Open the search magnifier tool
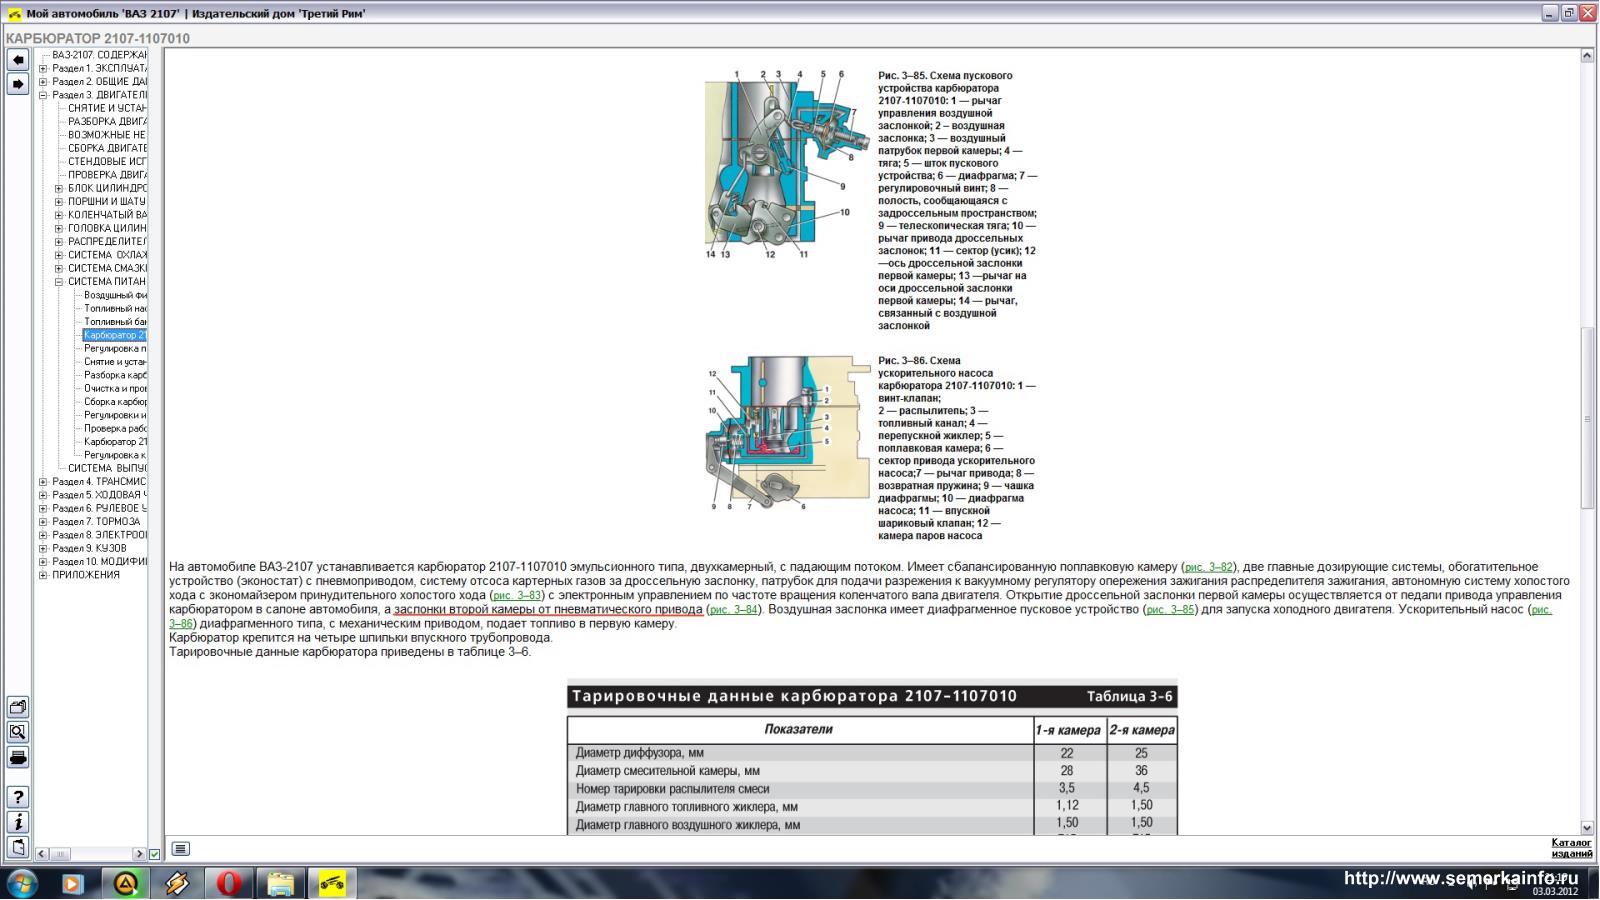This screenshot has width=1600, height=900. (18, 732)
